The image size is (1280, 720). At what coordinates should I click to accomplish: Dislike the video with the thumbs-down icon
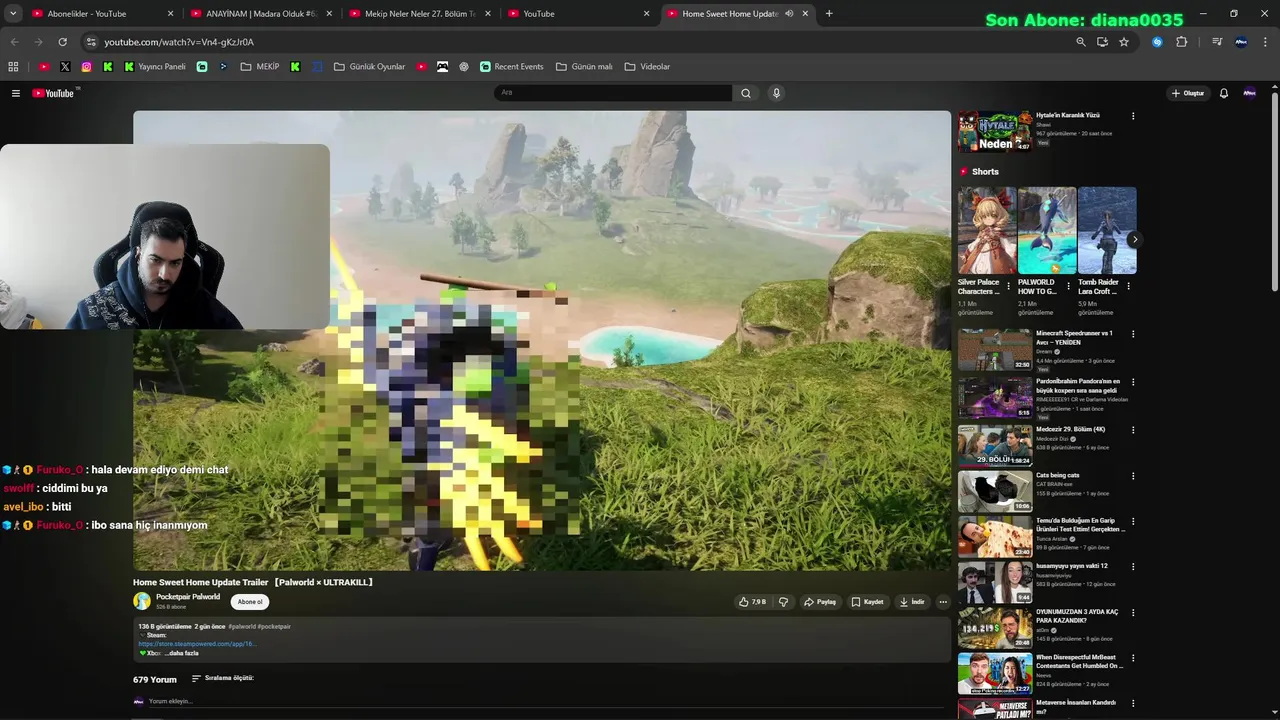[783, 602]
